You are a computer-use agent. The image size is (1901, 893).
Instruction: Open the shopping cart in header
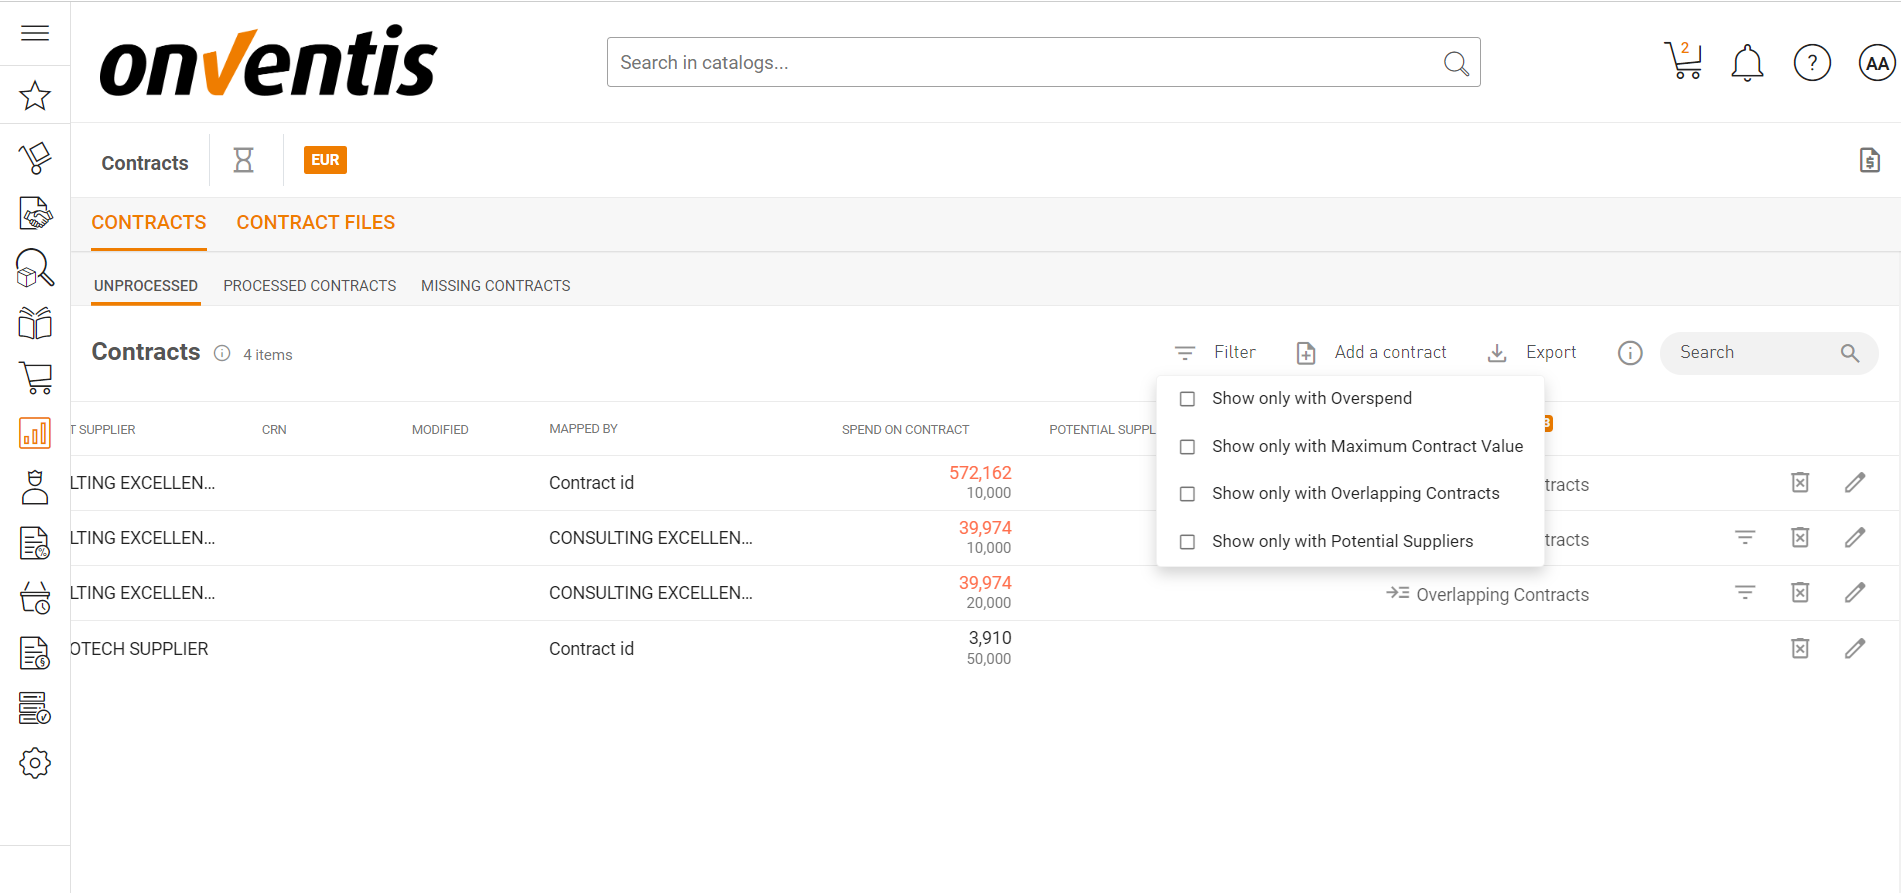coord(1683,62)
